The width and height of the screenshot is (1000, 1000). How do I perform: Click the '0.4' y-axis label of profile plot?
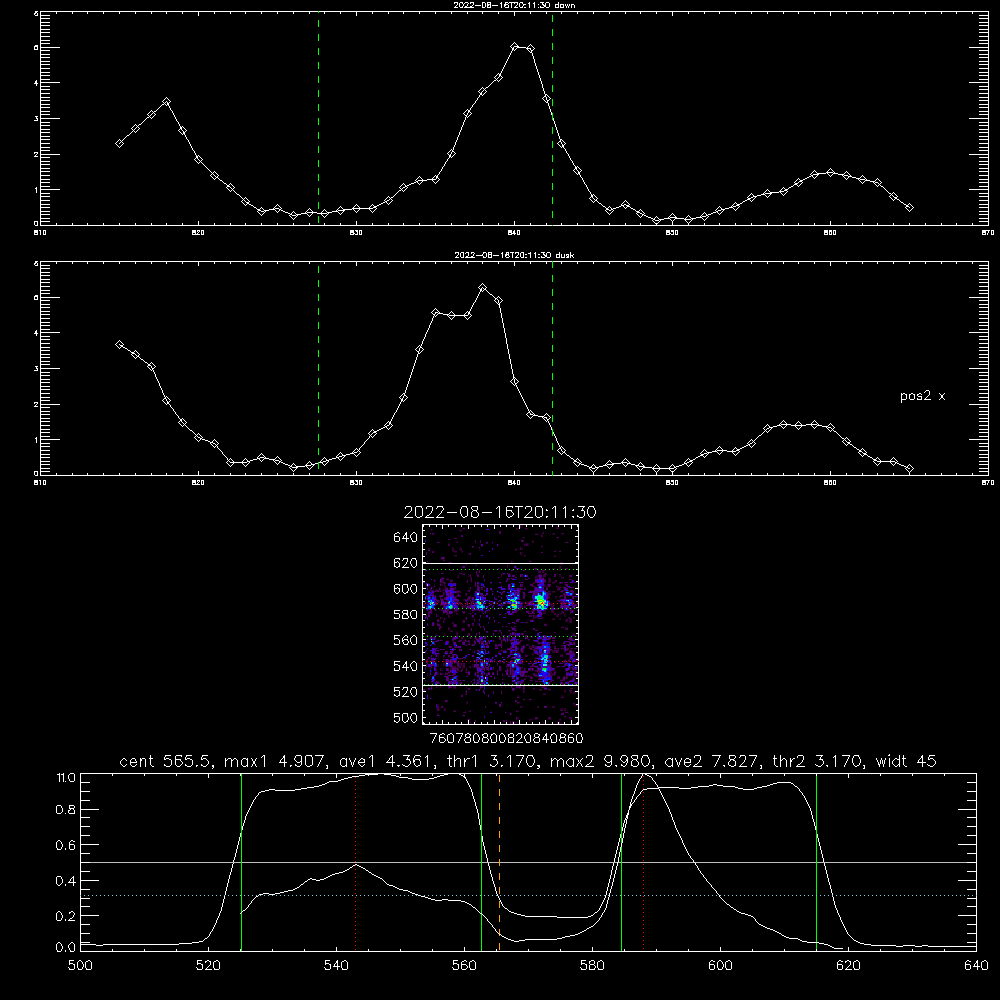pyautogui.click(x=66, y=881)
